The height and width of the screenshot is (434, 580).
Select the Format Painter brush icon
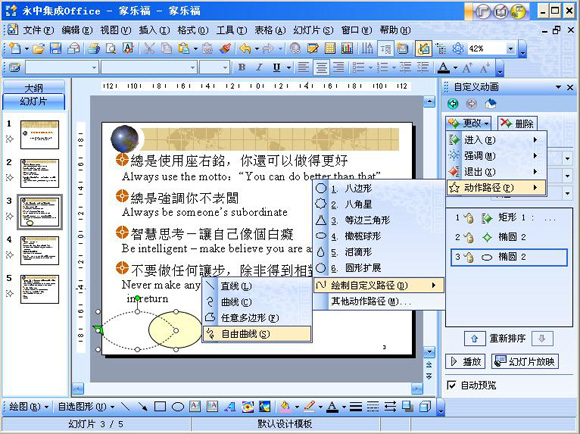point(225,48)
